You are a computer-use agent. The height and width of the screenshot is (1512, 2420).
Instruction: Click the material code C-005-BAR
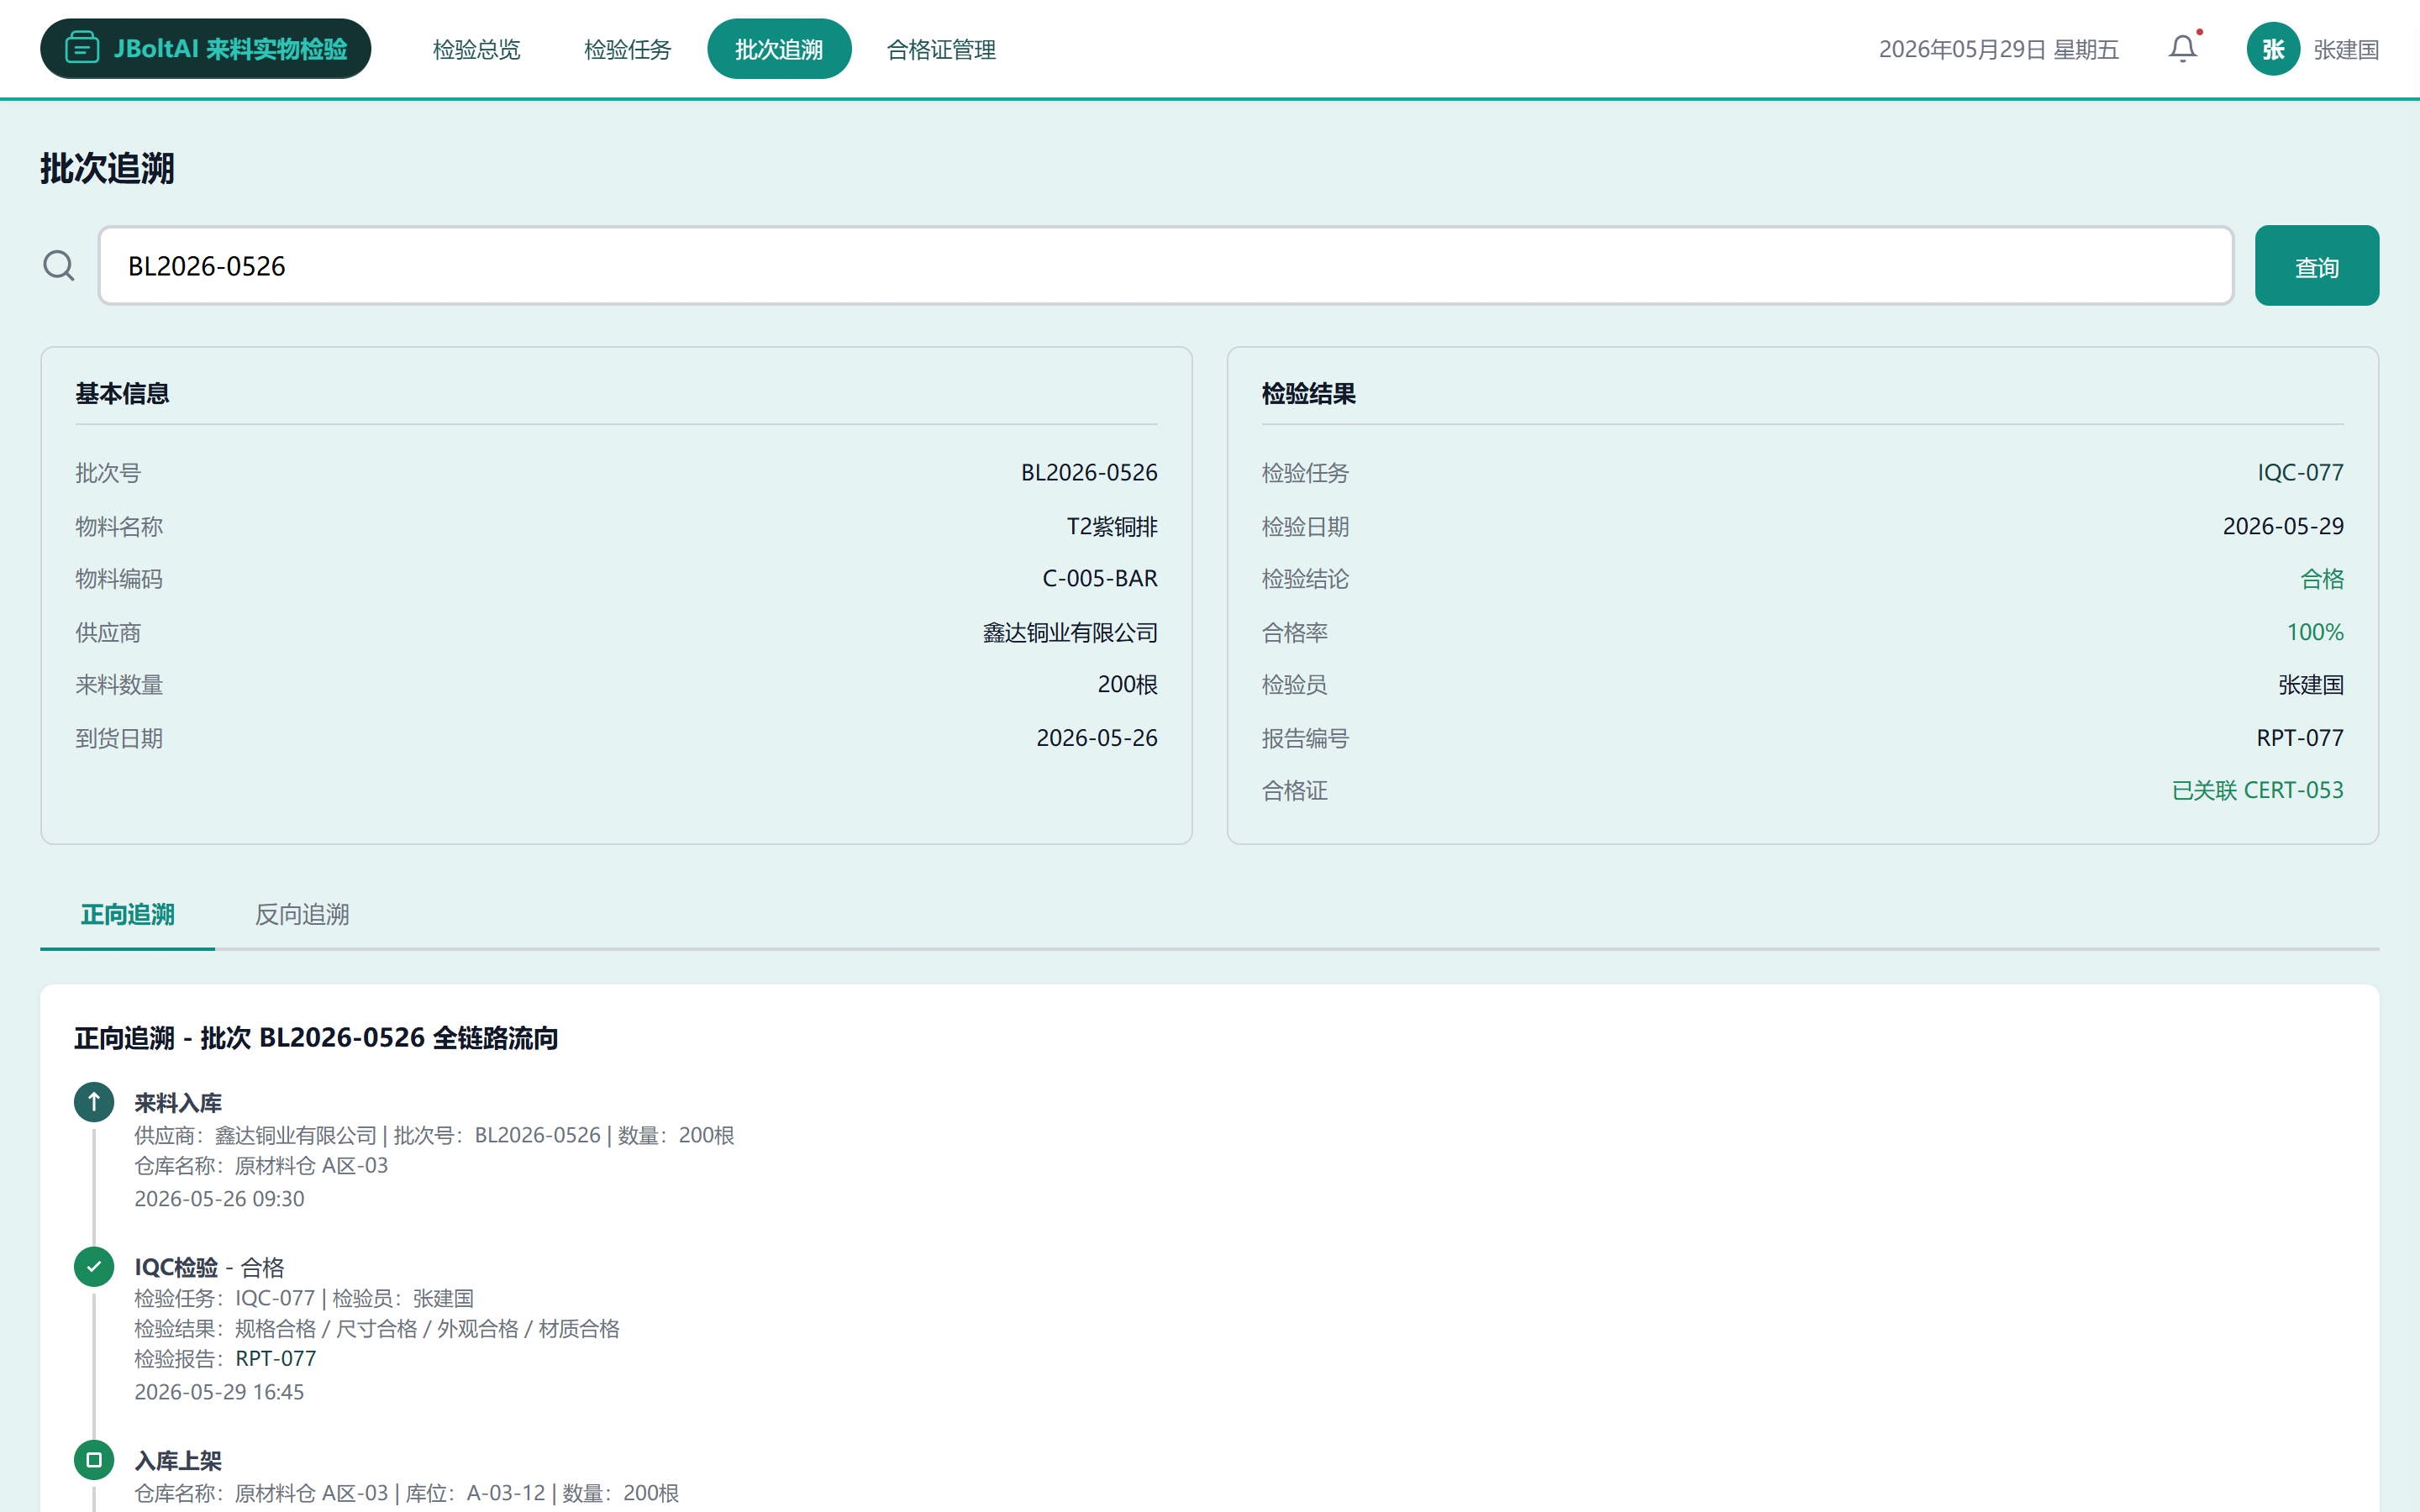tap(1099, 578)
